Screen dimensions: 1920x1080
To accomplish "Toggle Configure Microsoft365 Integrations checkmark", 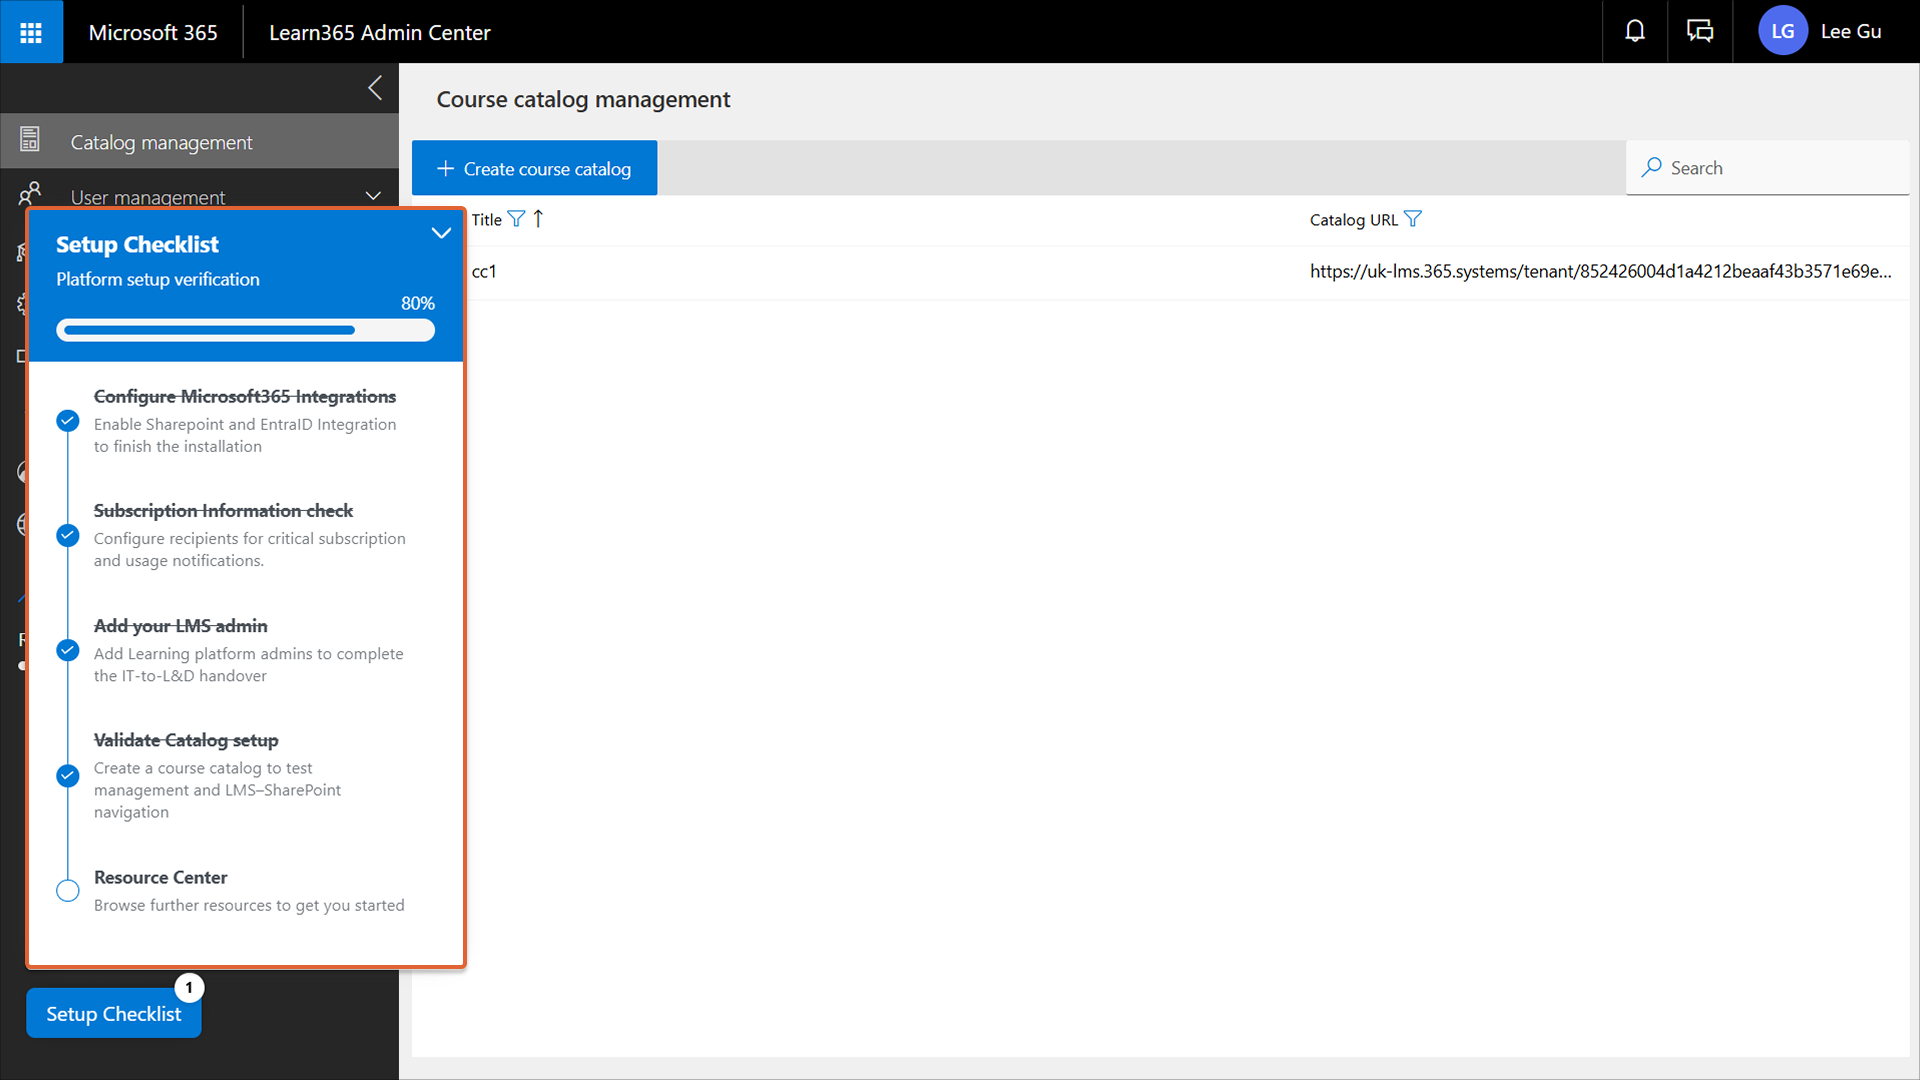I will 68,421.
